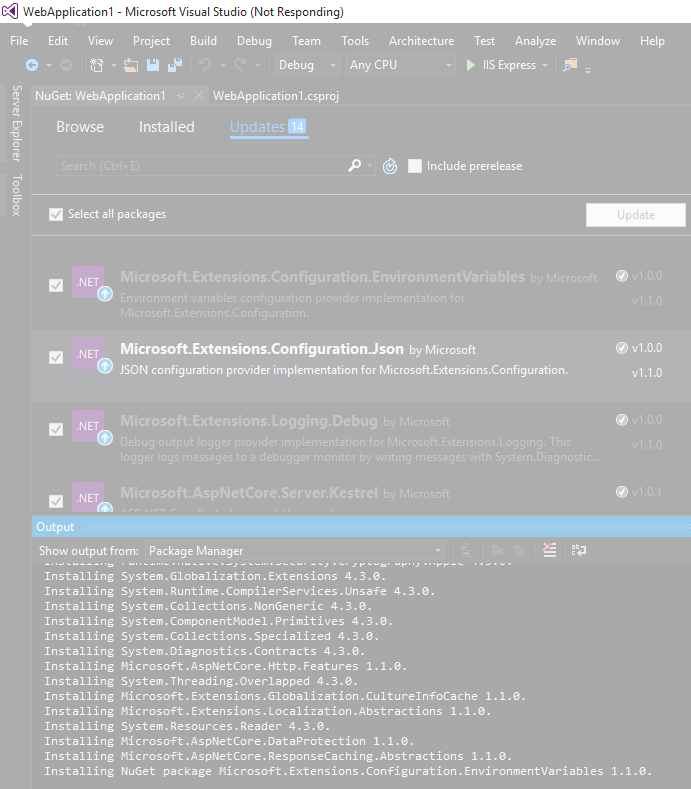
Task: Click the Save disk icon
Action: click(x=153, y=65)
